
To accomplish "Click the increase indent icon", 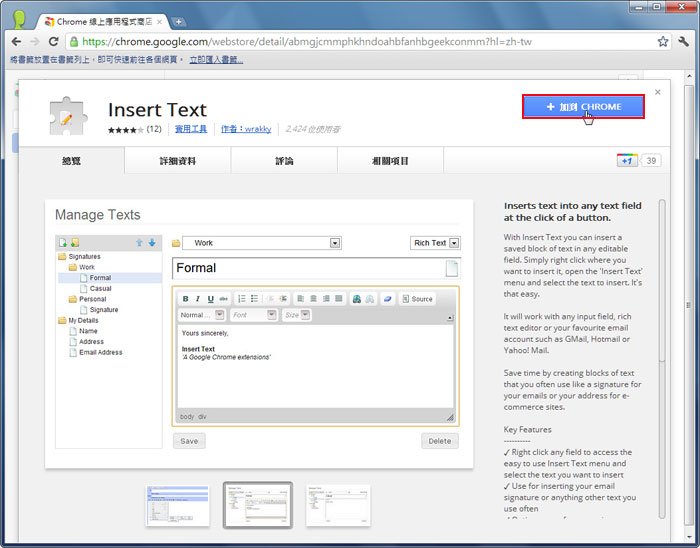I will click(283, 299).
